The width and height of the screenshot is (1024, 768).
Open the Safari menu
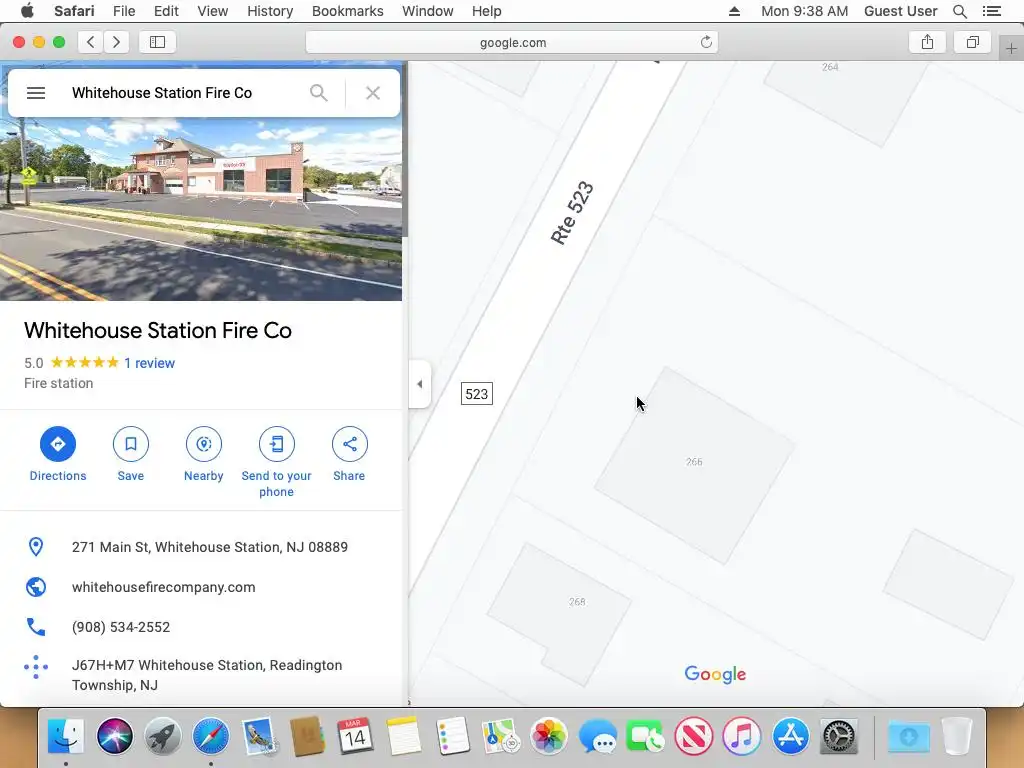point(74,11)
